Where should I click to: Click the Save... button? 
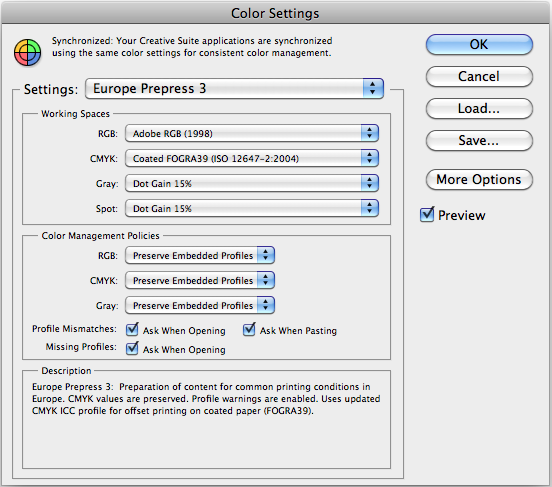click(x=479, y=141)
